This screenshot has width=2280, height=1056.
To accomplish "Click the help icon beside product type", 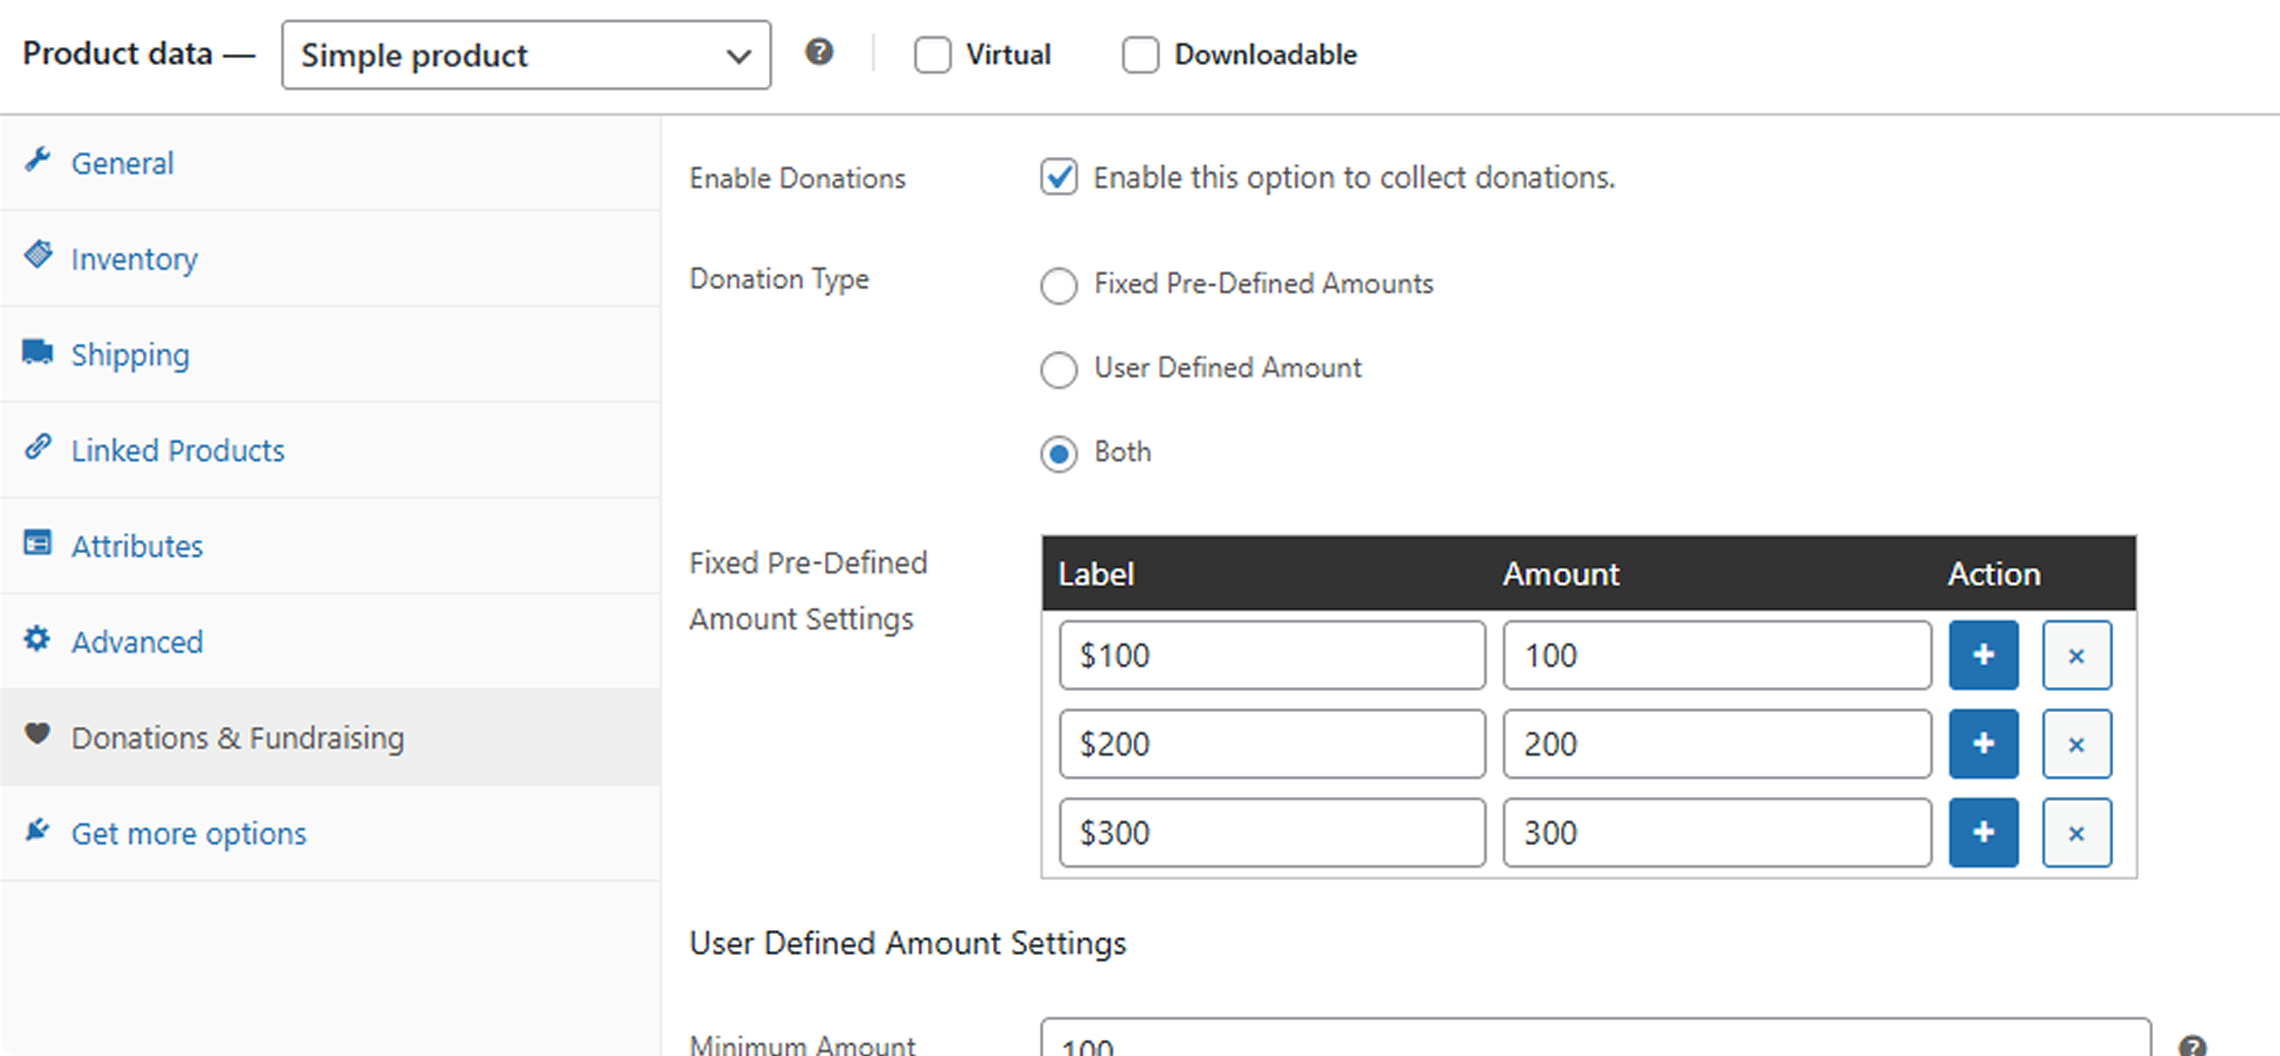I will point(819,52).
